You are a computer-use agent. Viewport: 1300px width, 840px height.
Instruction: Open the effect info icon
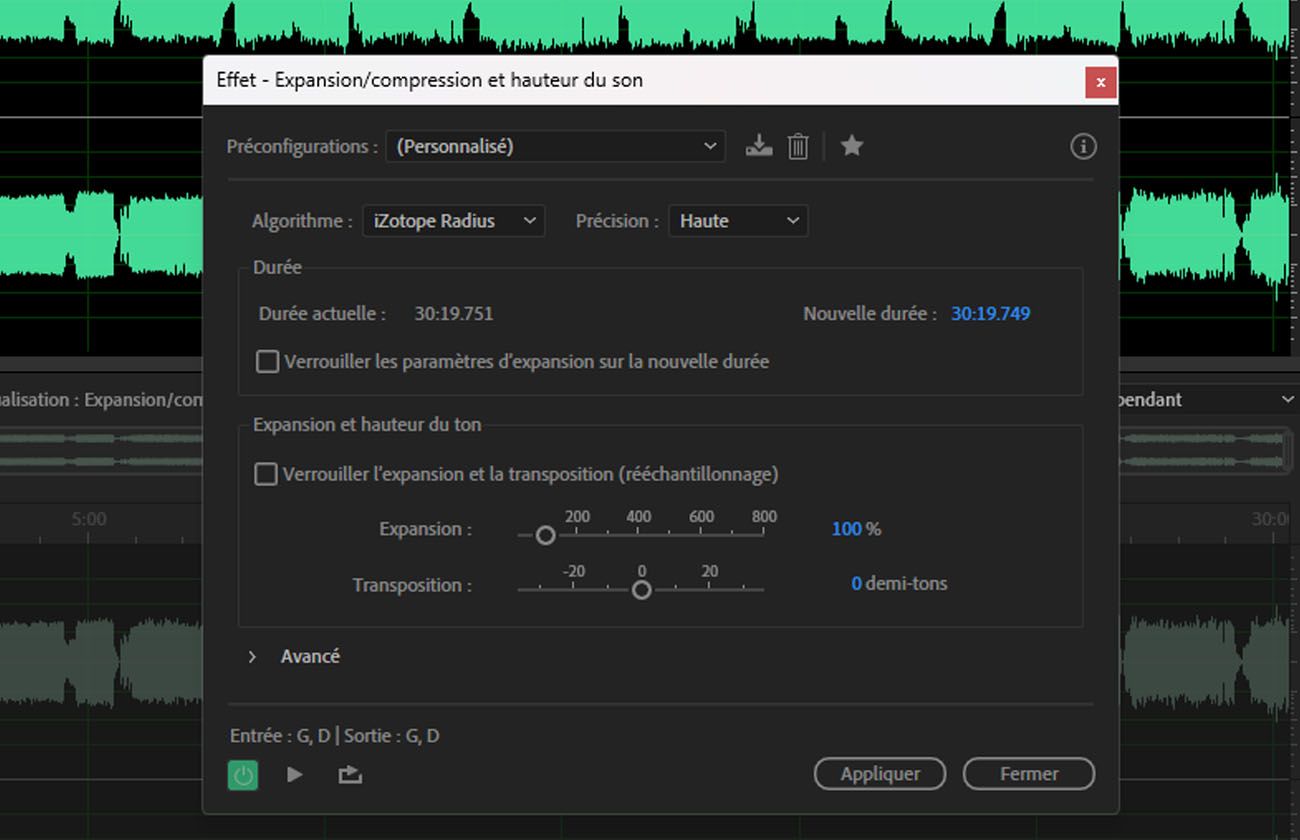coord(1083,147)
